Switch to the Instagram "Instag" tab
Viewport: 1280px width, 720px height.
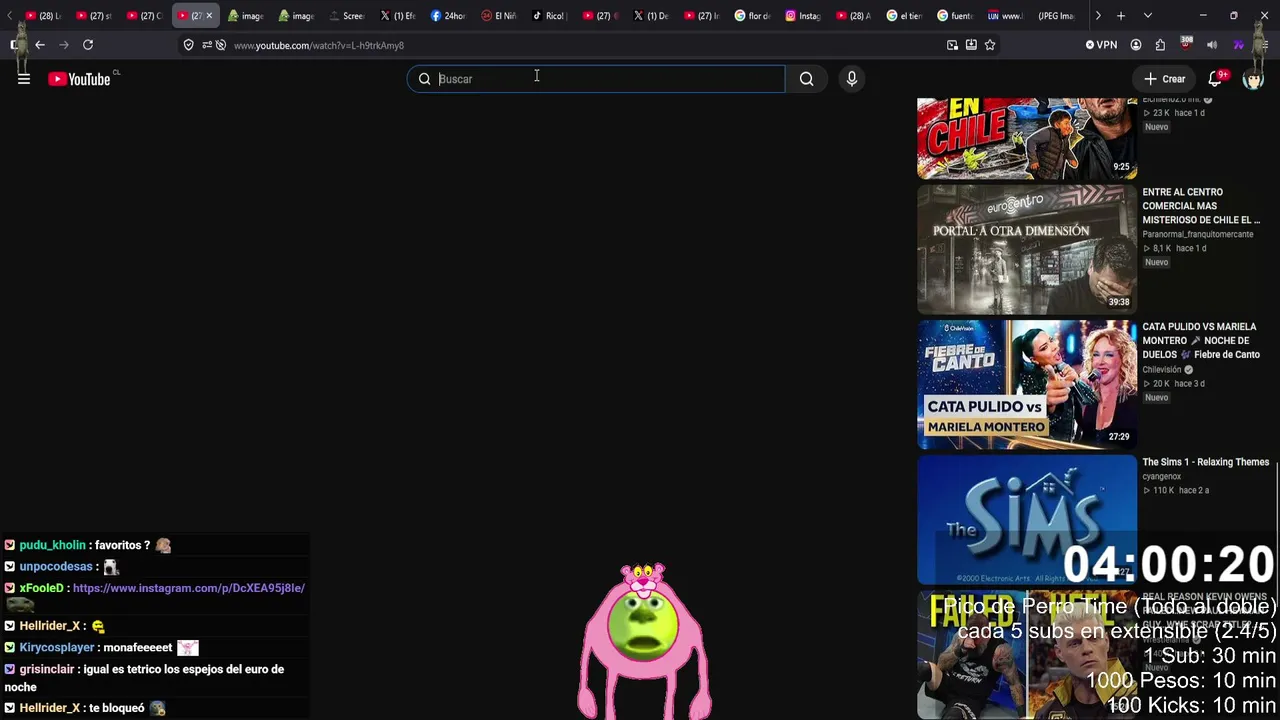[803, 16]
